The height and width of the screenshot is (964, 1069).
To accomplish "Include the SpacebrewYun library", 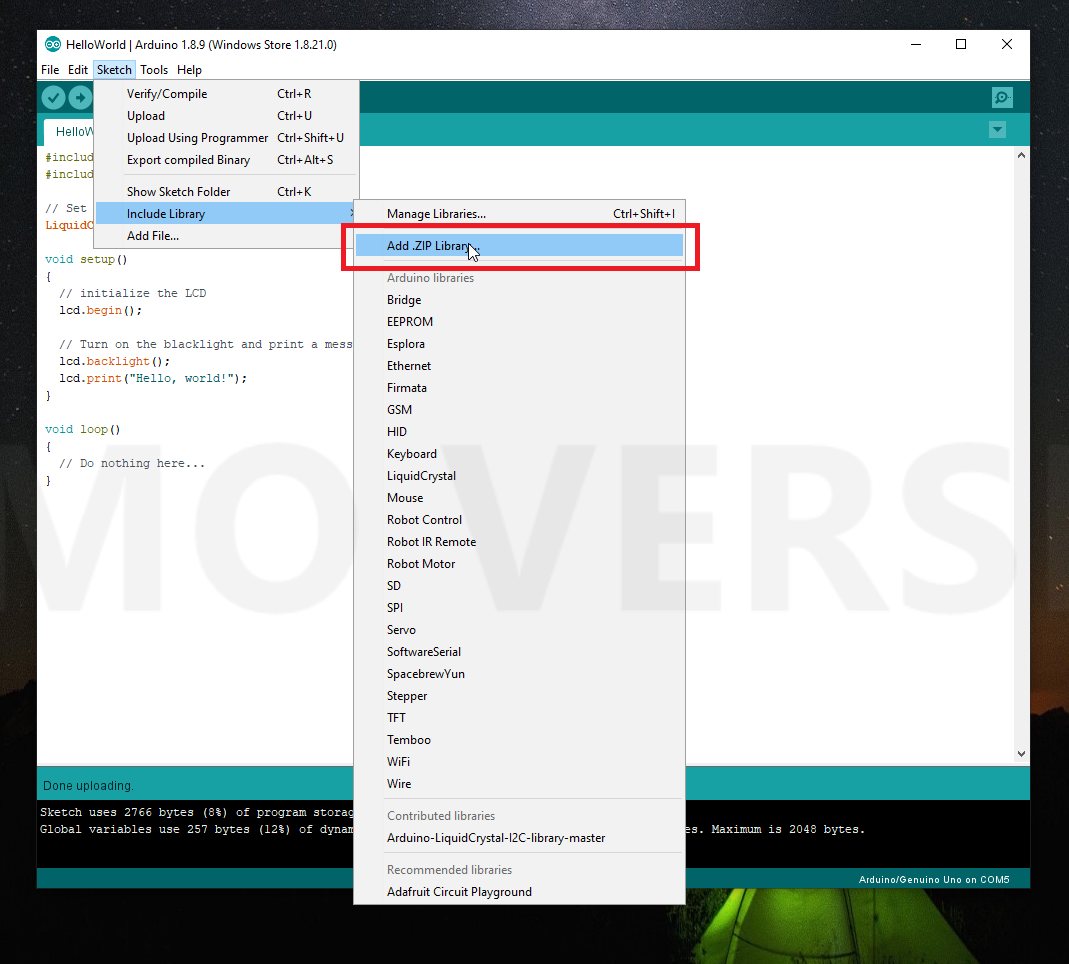I will click(x=519, y=674).
